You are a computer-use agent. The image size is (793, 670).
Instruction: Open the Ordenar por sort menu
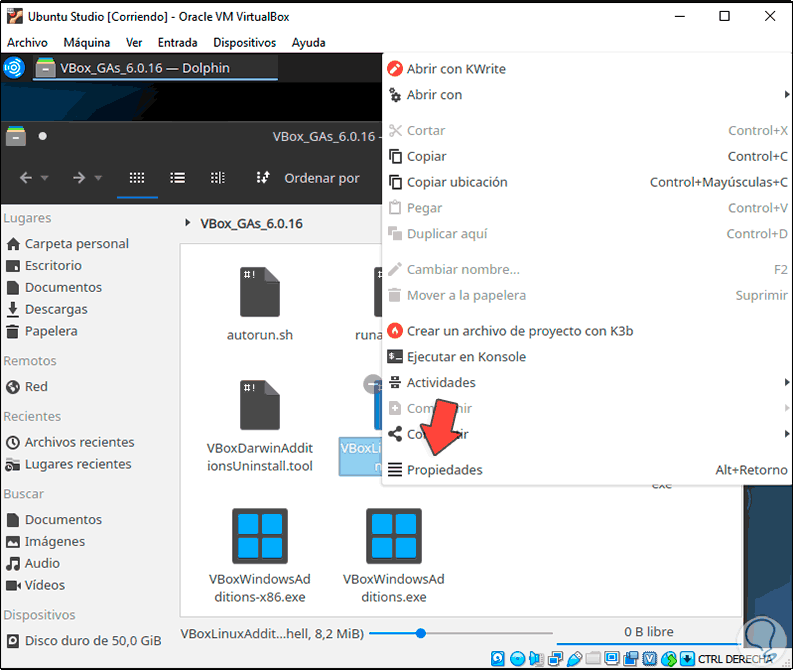point(308,178)
